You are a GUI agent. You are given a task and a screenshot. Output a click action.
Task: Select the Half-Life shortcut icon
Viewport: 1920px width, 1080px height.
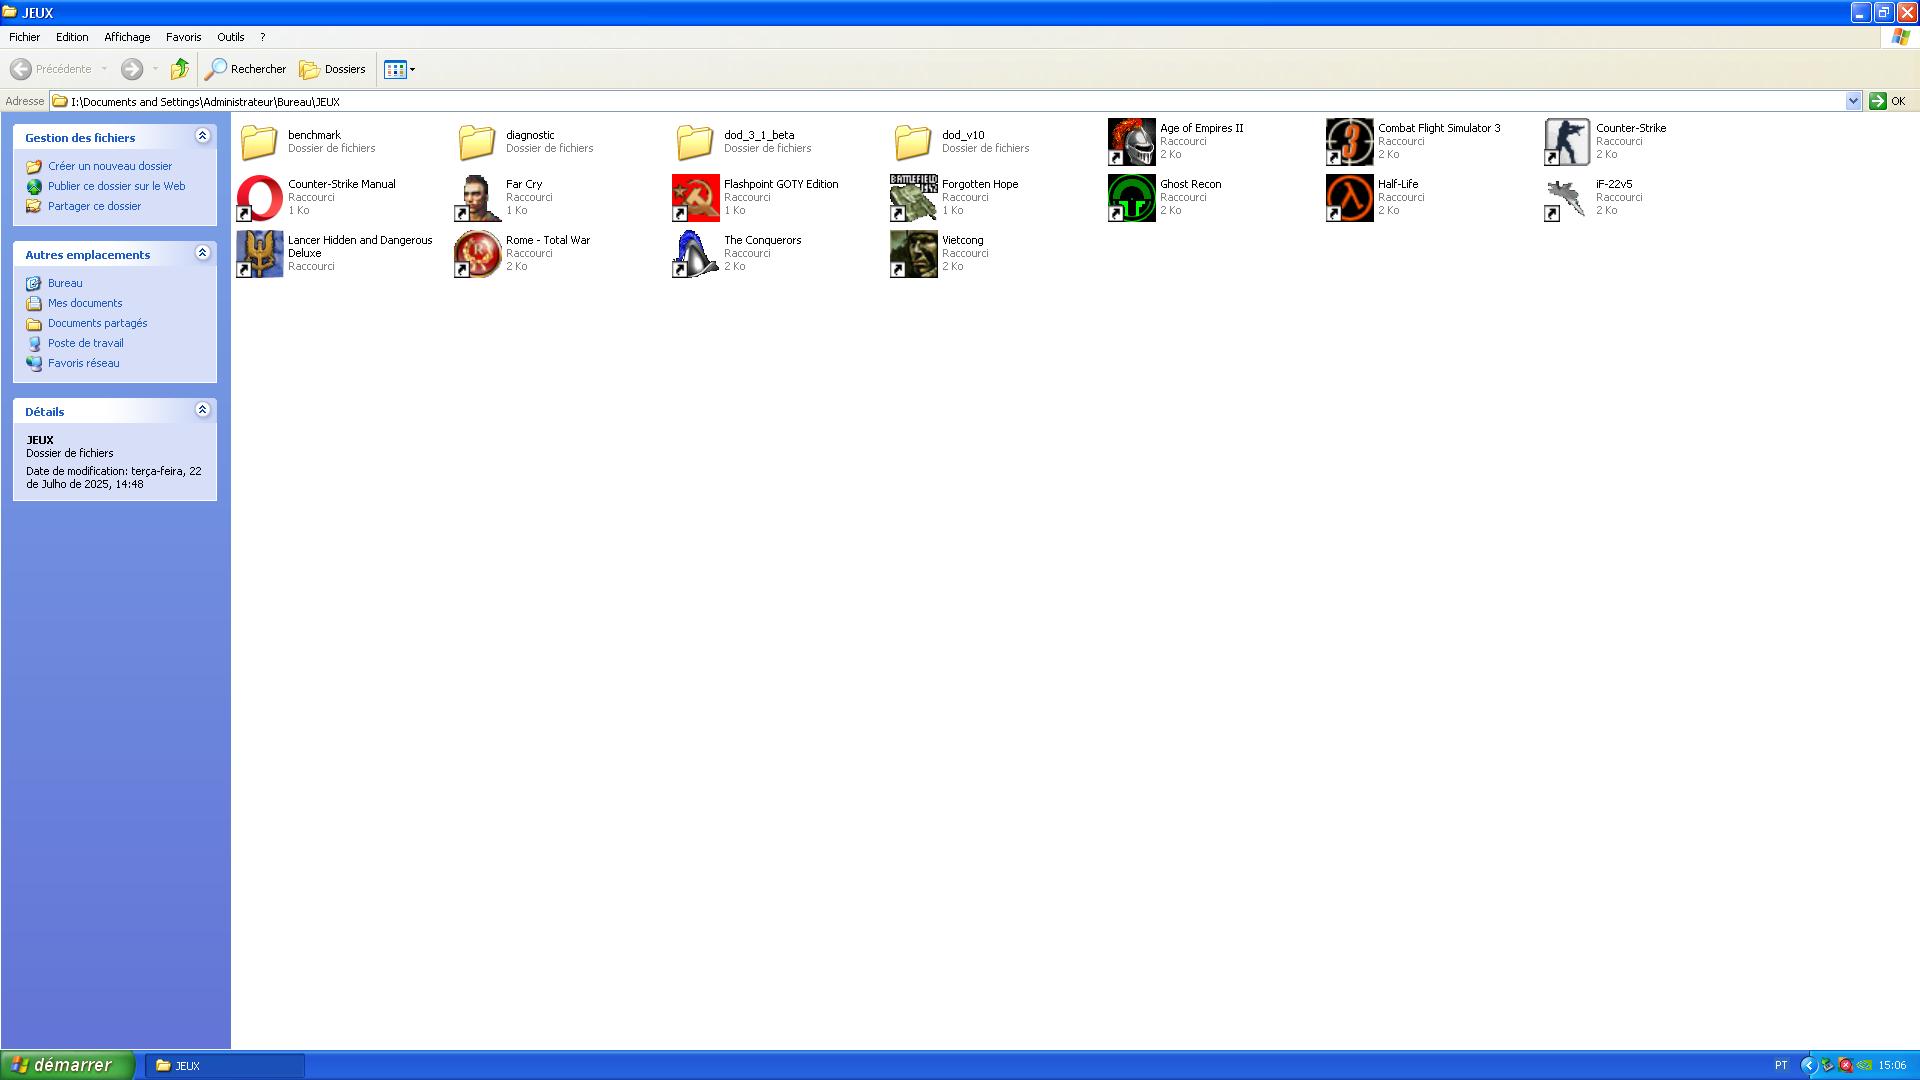click(x=1349, y=197)
